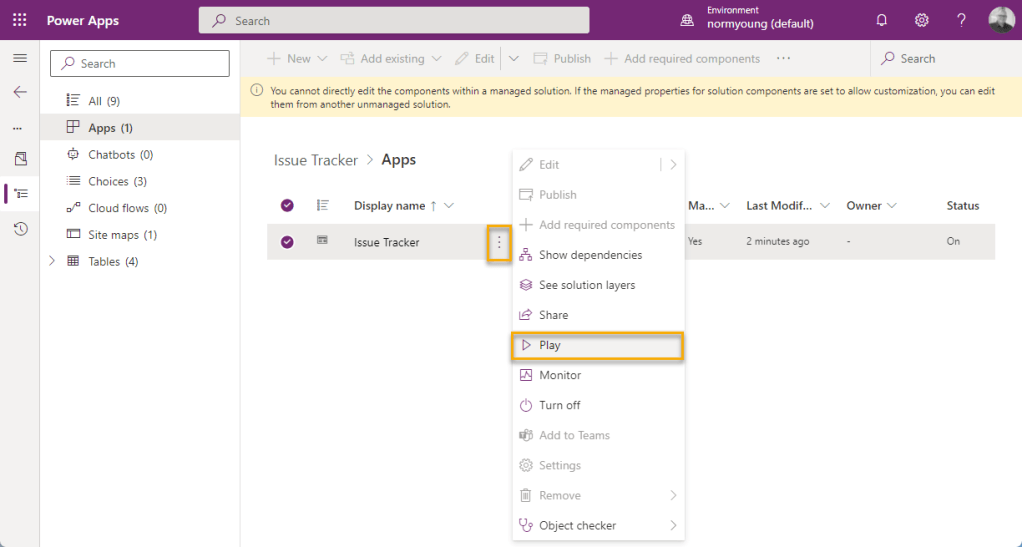Open Display name column sort dropdown
This screenshot has height=547, width=1022.
coord(449,206)
